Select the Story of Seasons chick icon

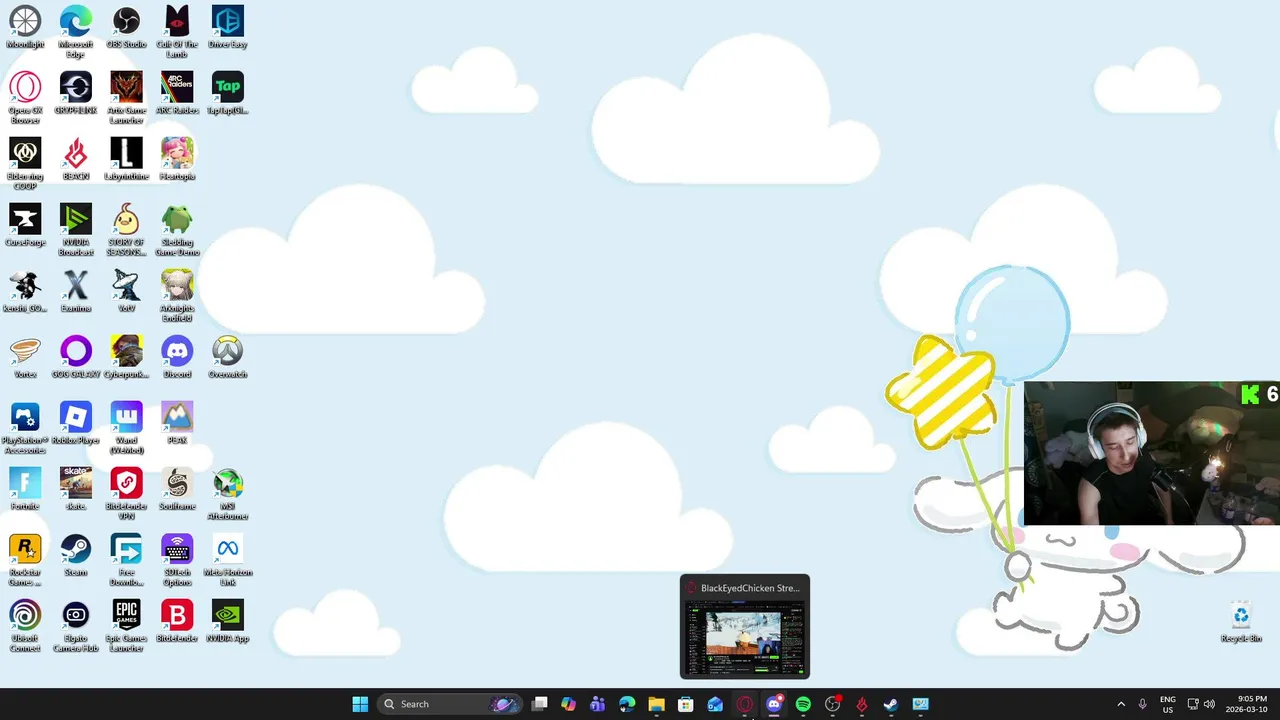pyautogui.click(x=126, y=229)
